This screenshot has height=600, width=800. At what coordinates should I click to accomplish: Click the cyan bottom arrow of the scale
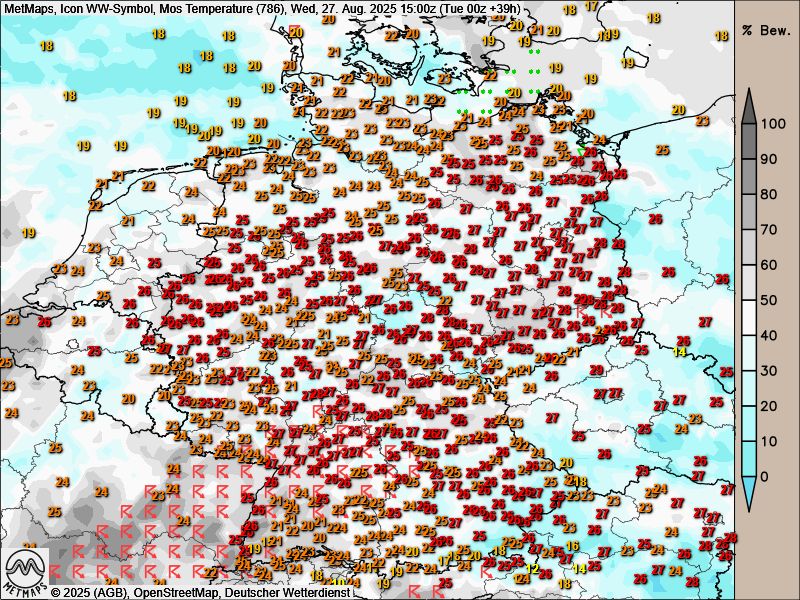[x=748, y=492]
